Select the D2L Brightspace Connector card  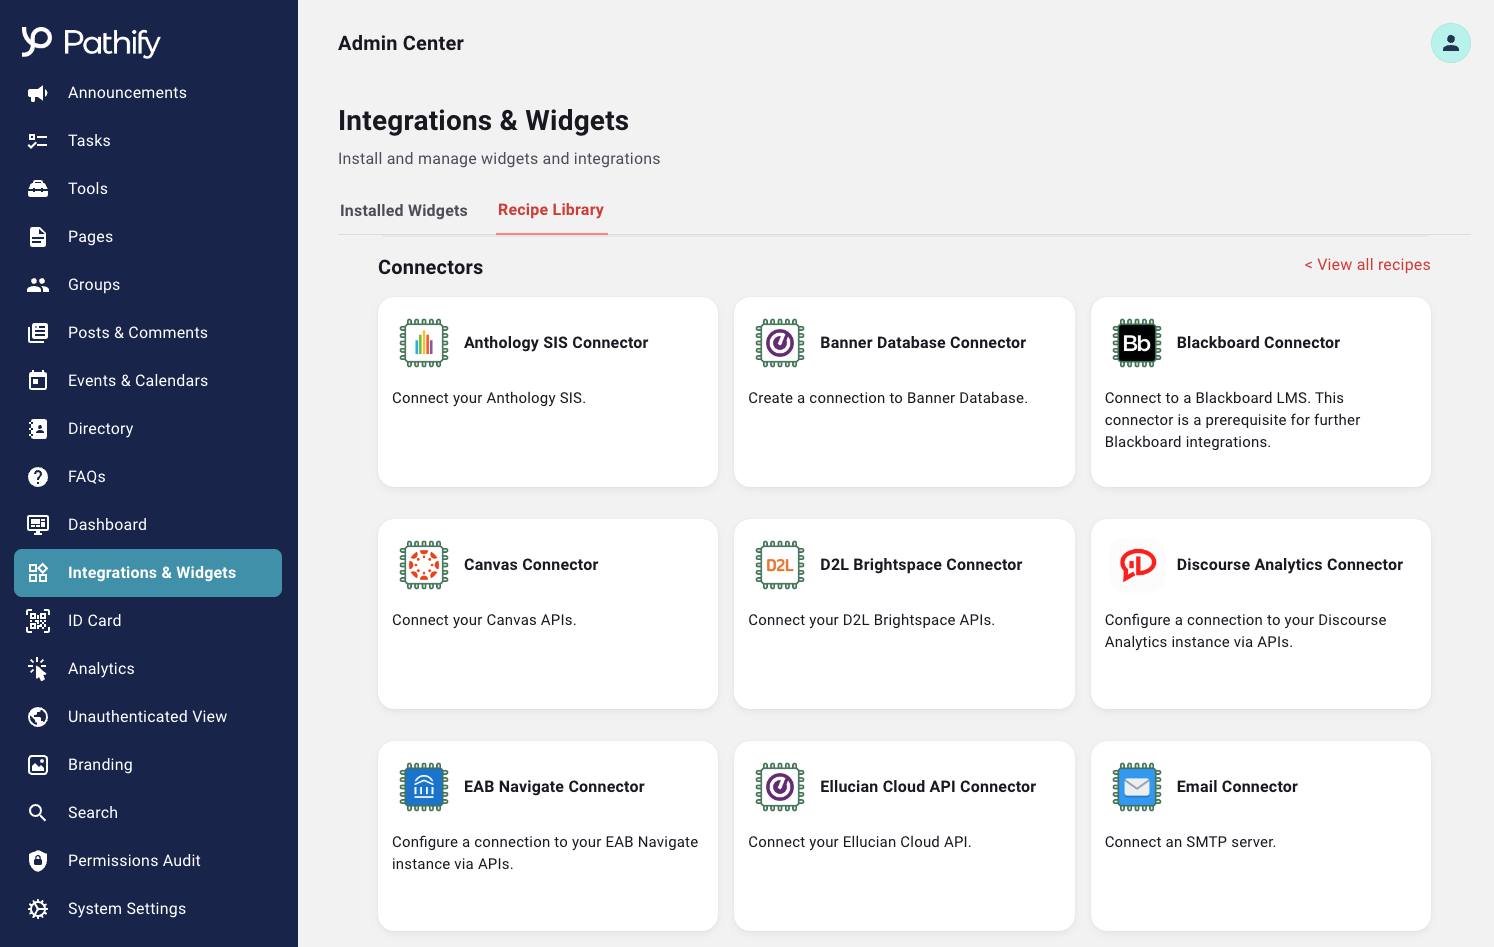(904, 614)
